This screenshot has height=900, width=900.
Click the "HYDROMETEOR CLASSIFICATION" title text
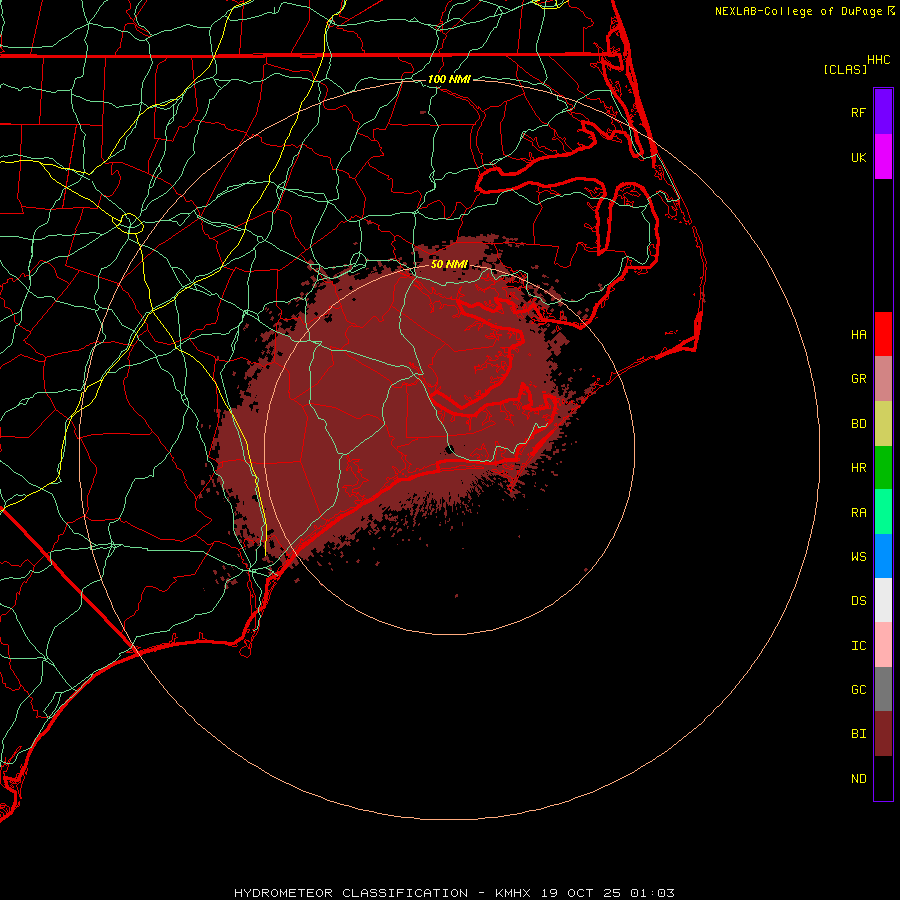[351, 893]
